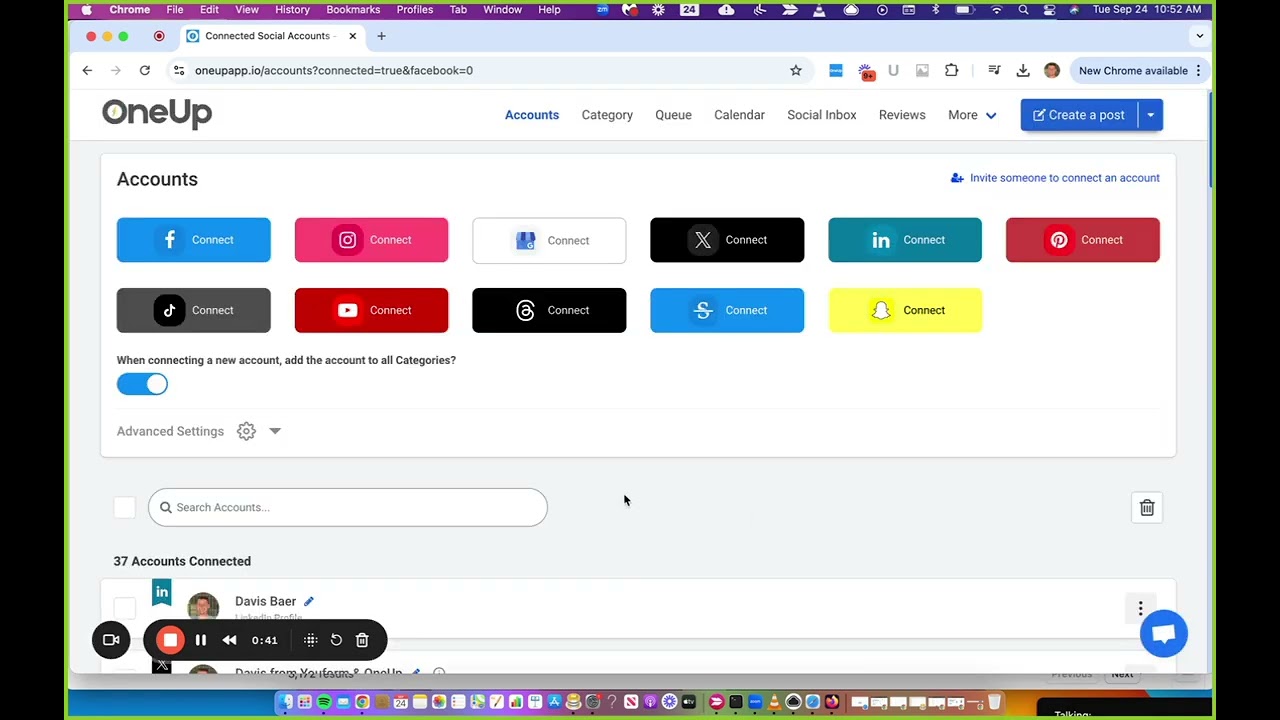Connect an X (Twitter) account
Screen dimensions: 1280x720
point(727,240)
